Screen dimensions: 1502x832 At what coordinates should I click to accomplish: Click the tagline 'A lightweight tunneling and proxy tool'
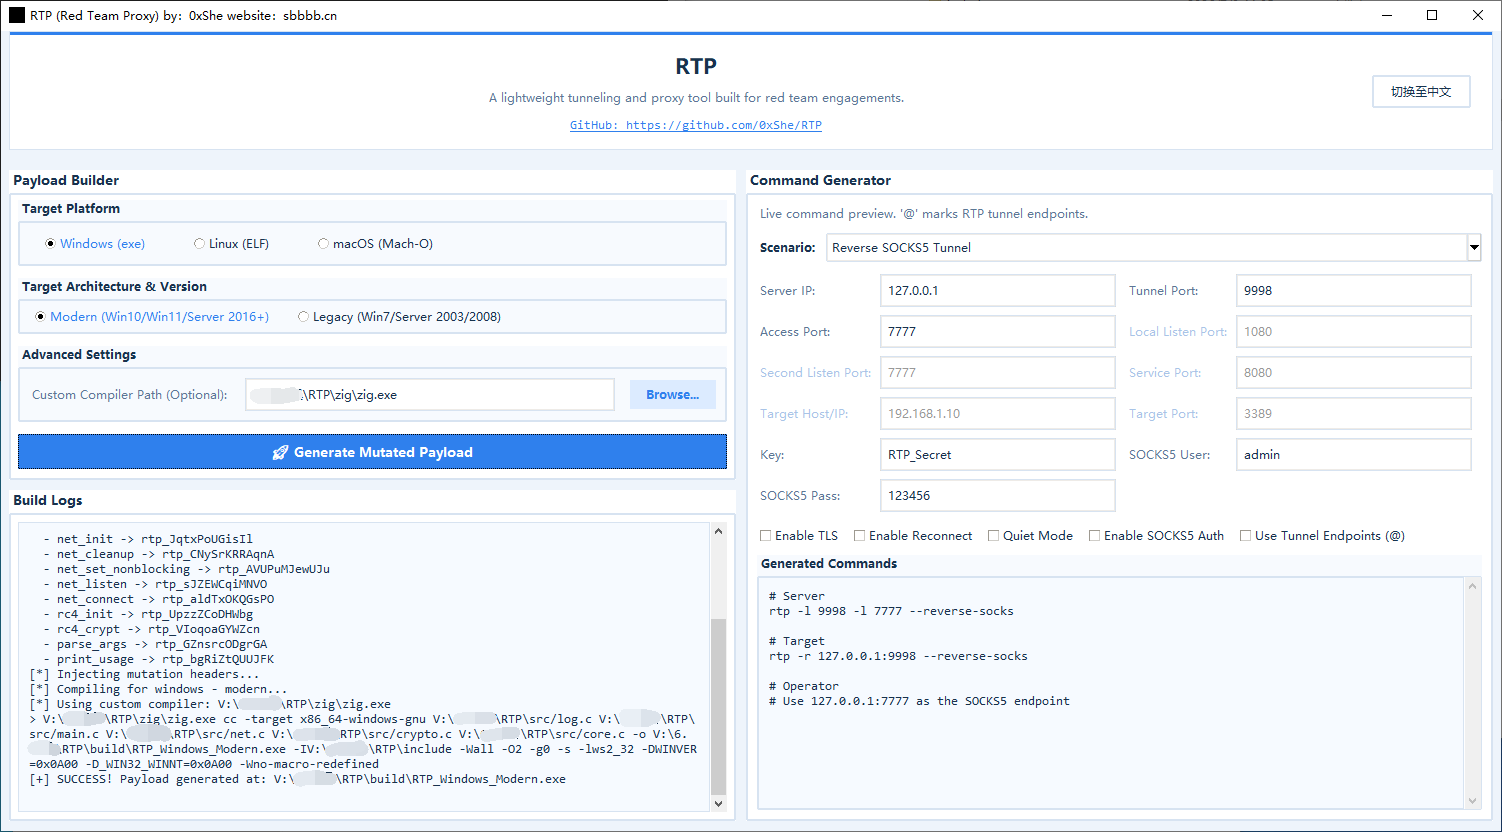pyautogui.click(x=696, y=98)
